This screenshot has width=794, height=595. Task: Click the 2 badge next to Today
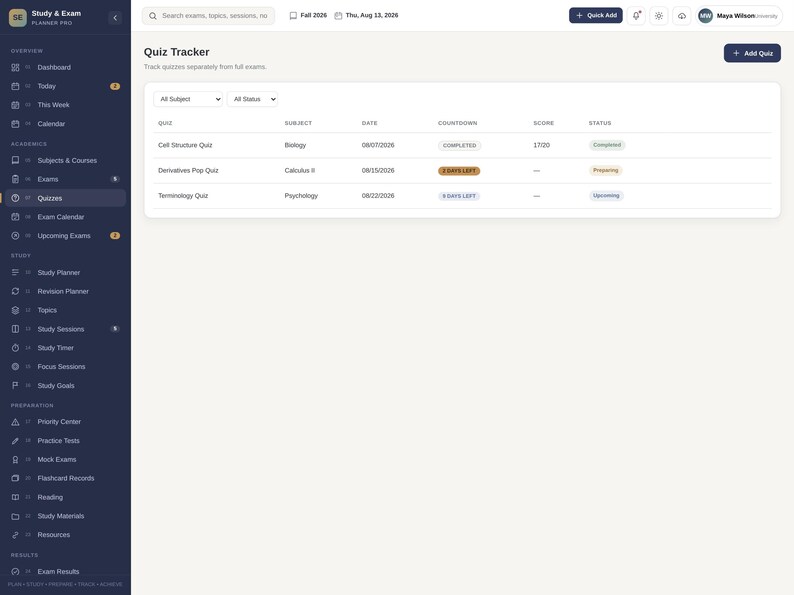coord(115,86)
